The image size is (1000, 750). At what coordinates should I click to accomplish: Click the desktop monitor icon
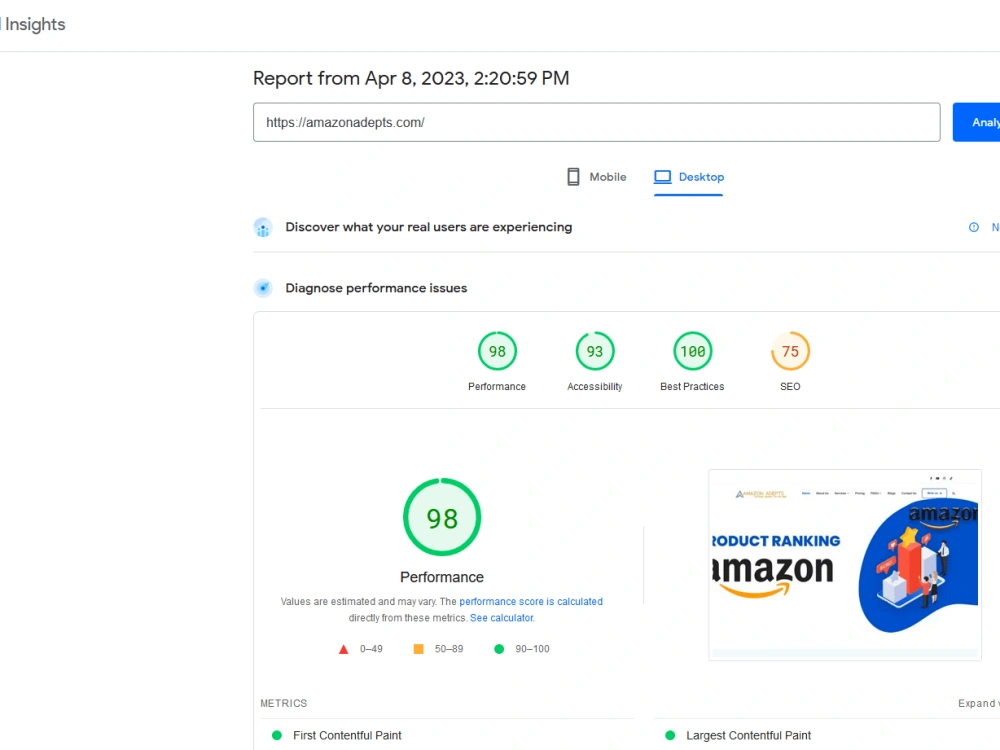(x=663, y=177)
